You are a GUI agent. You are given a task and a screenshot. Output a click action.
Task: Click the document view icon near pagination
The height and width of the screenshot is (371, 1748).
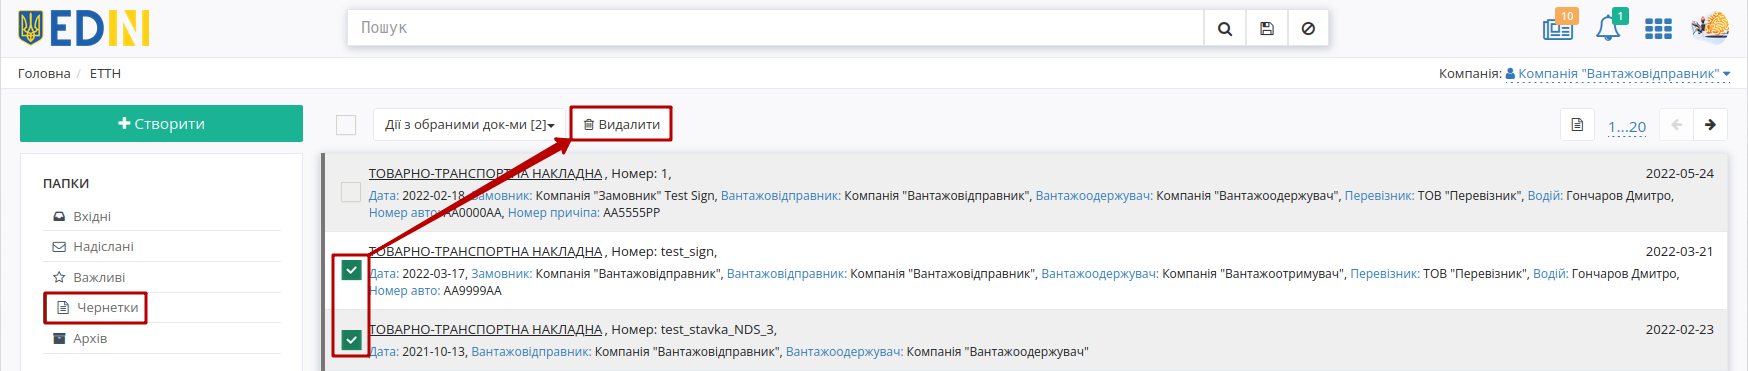click(1577, 125)
